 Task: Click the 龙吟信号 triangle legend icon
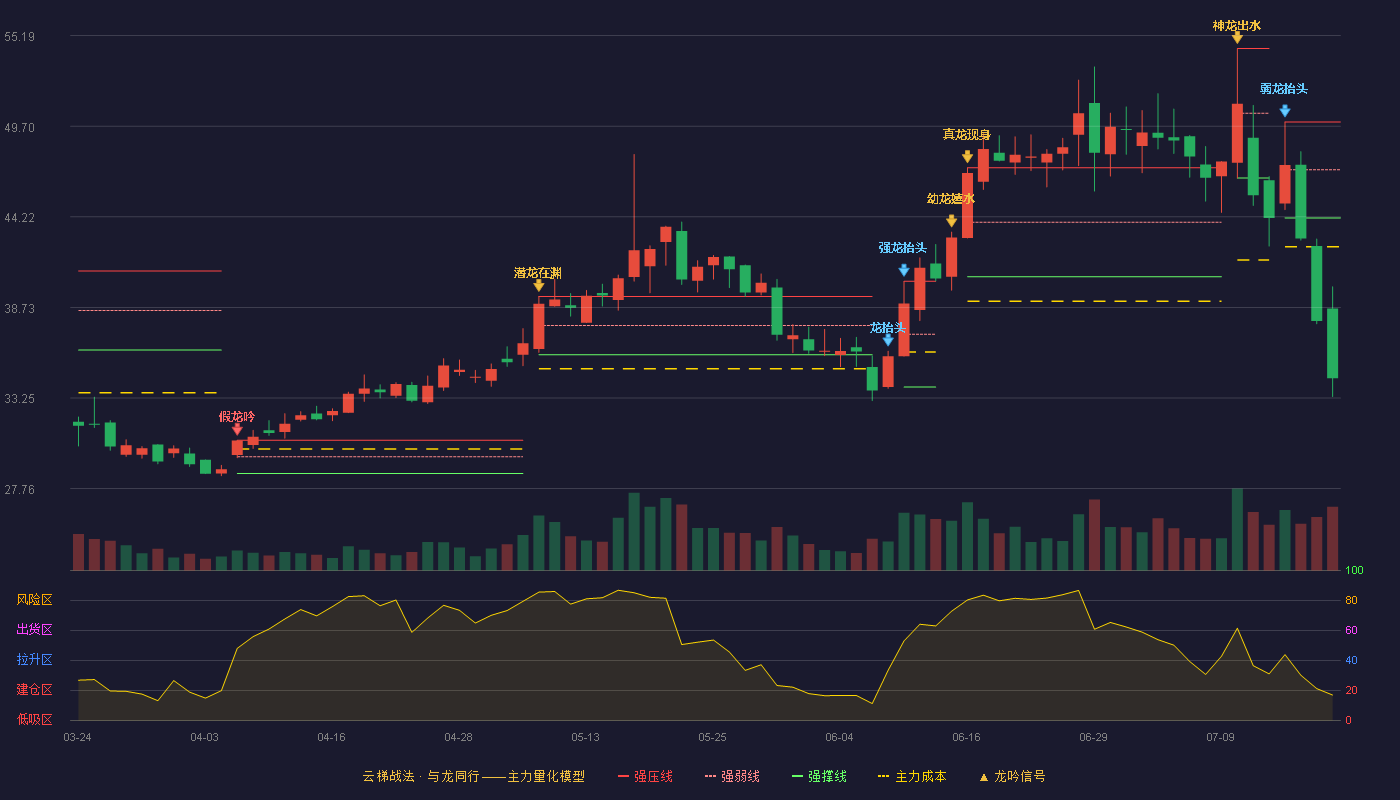click(x=984, y=777)
